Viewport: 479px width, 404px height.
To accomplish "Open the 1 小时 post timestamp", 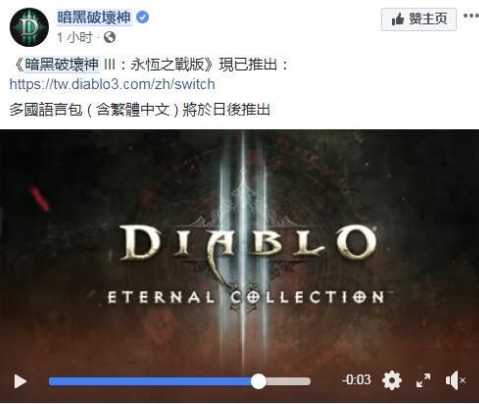I will tap(74, 37).
